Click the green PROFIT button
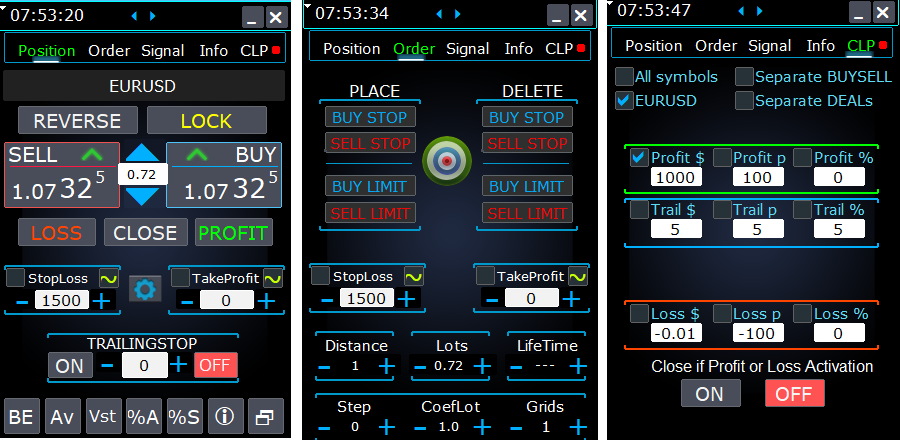This screenshot has height=440, width=900. coord(234,232)
